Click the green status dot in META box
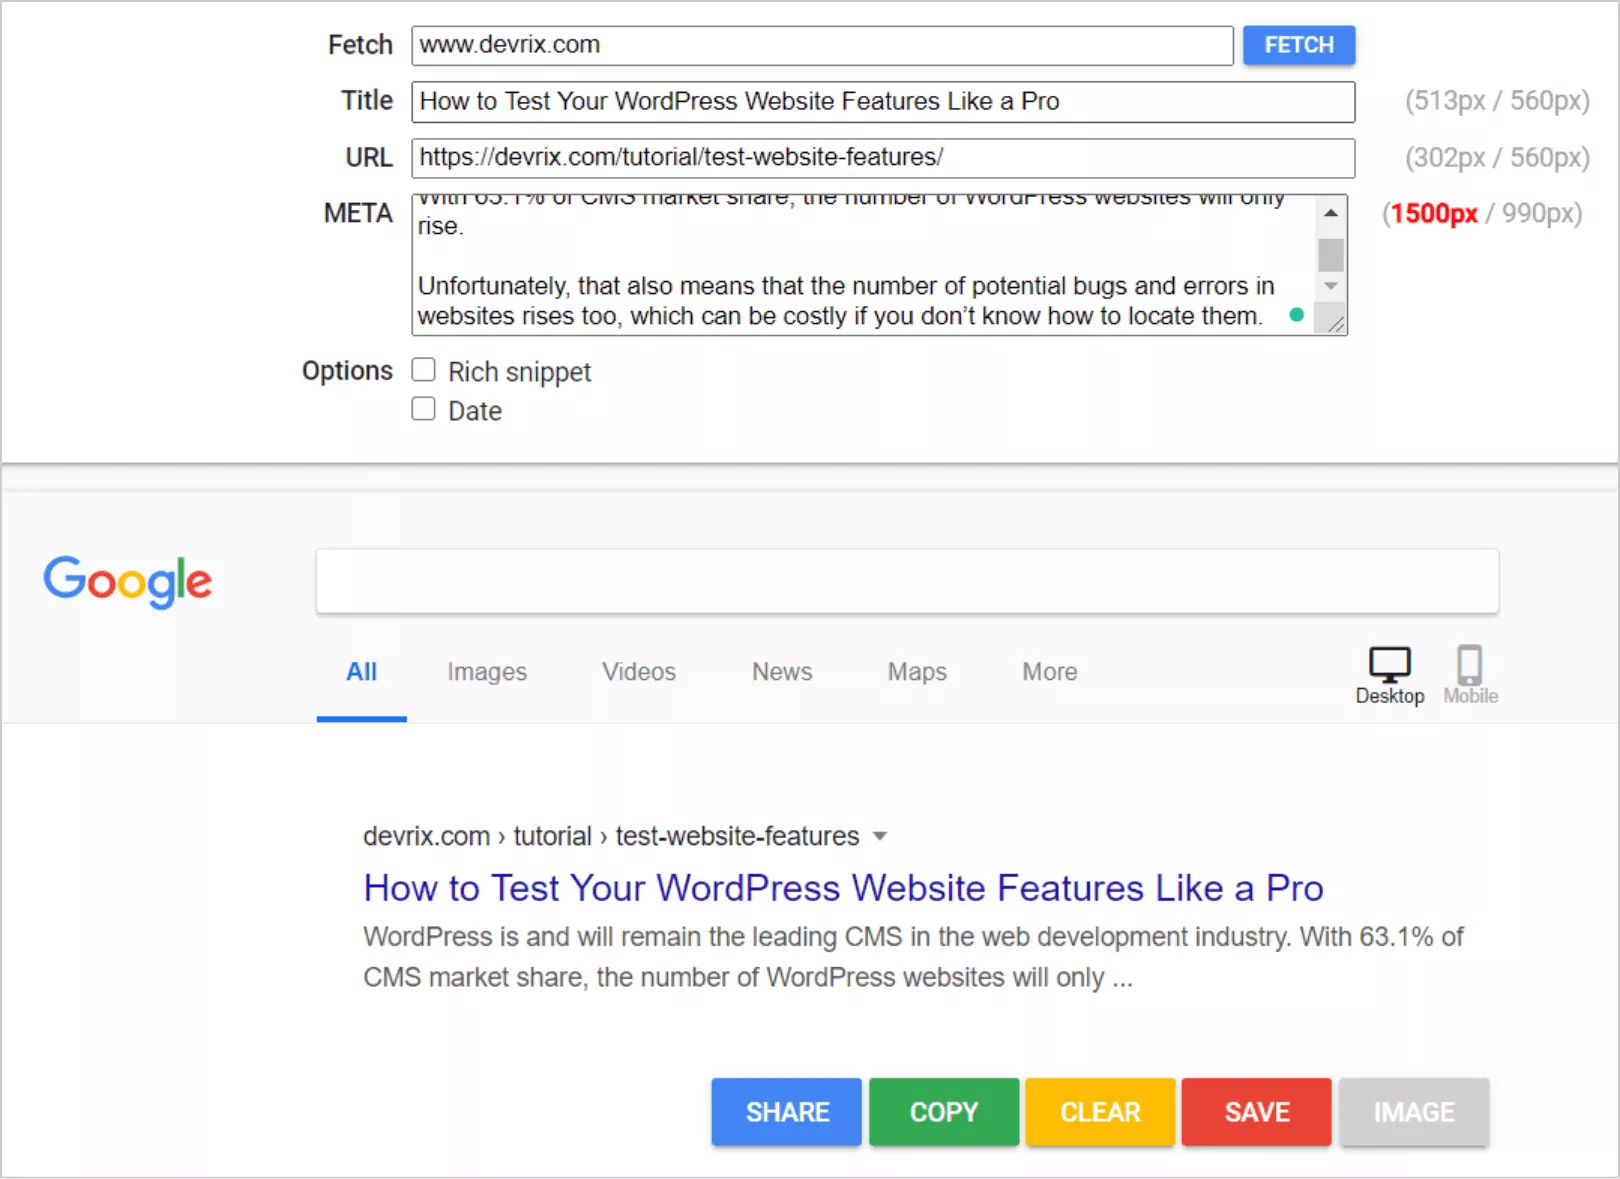Screen dimensions: 1620x1179 click(x=1296, y=315)
